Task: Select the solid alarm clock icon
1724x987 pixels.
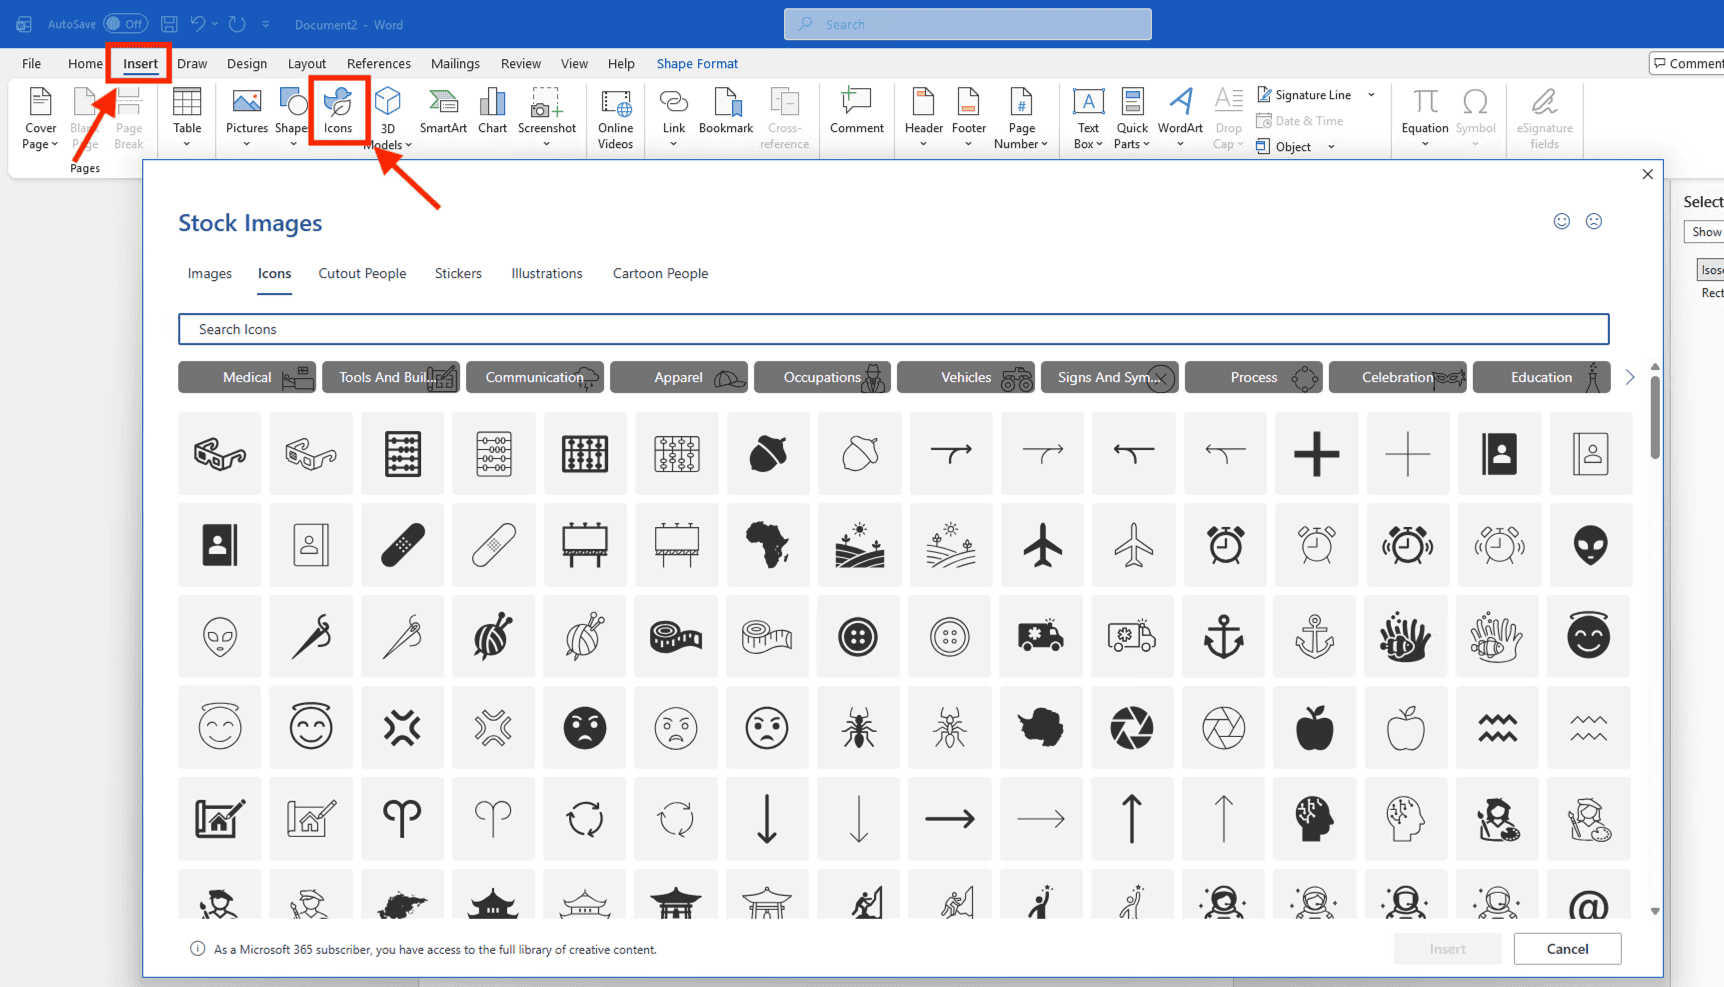Action: coord(1225,545)
